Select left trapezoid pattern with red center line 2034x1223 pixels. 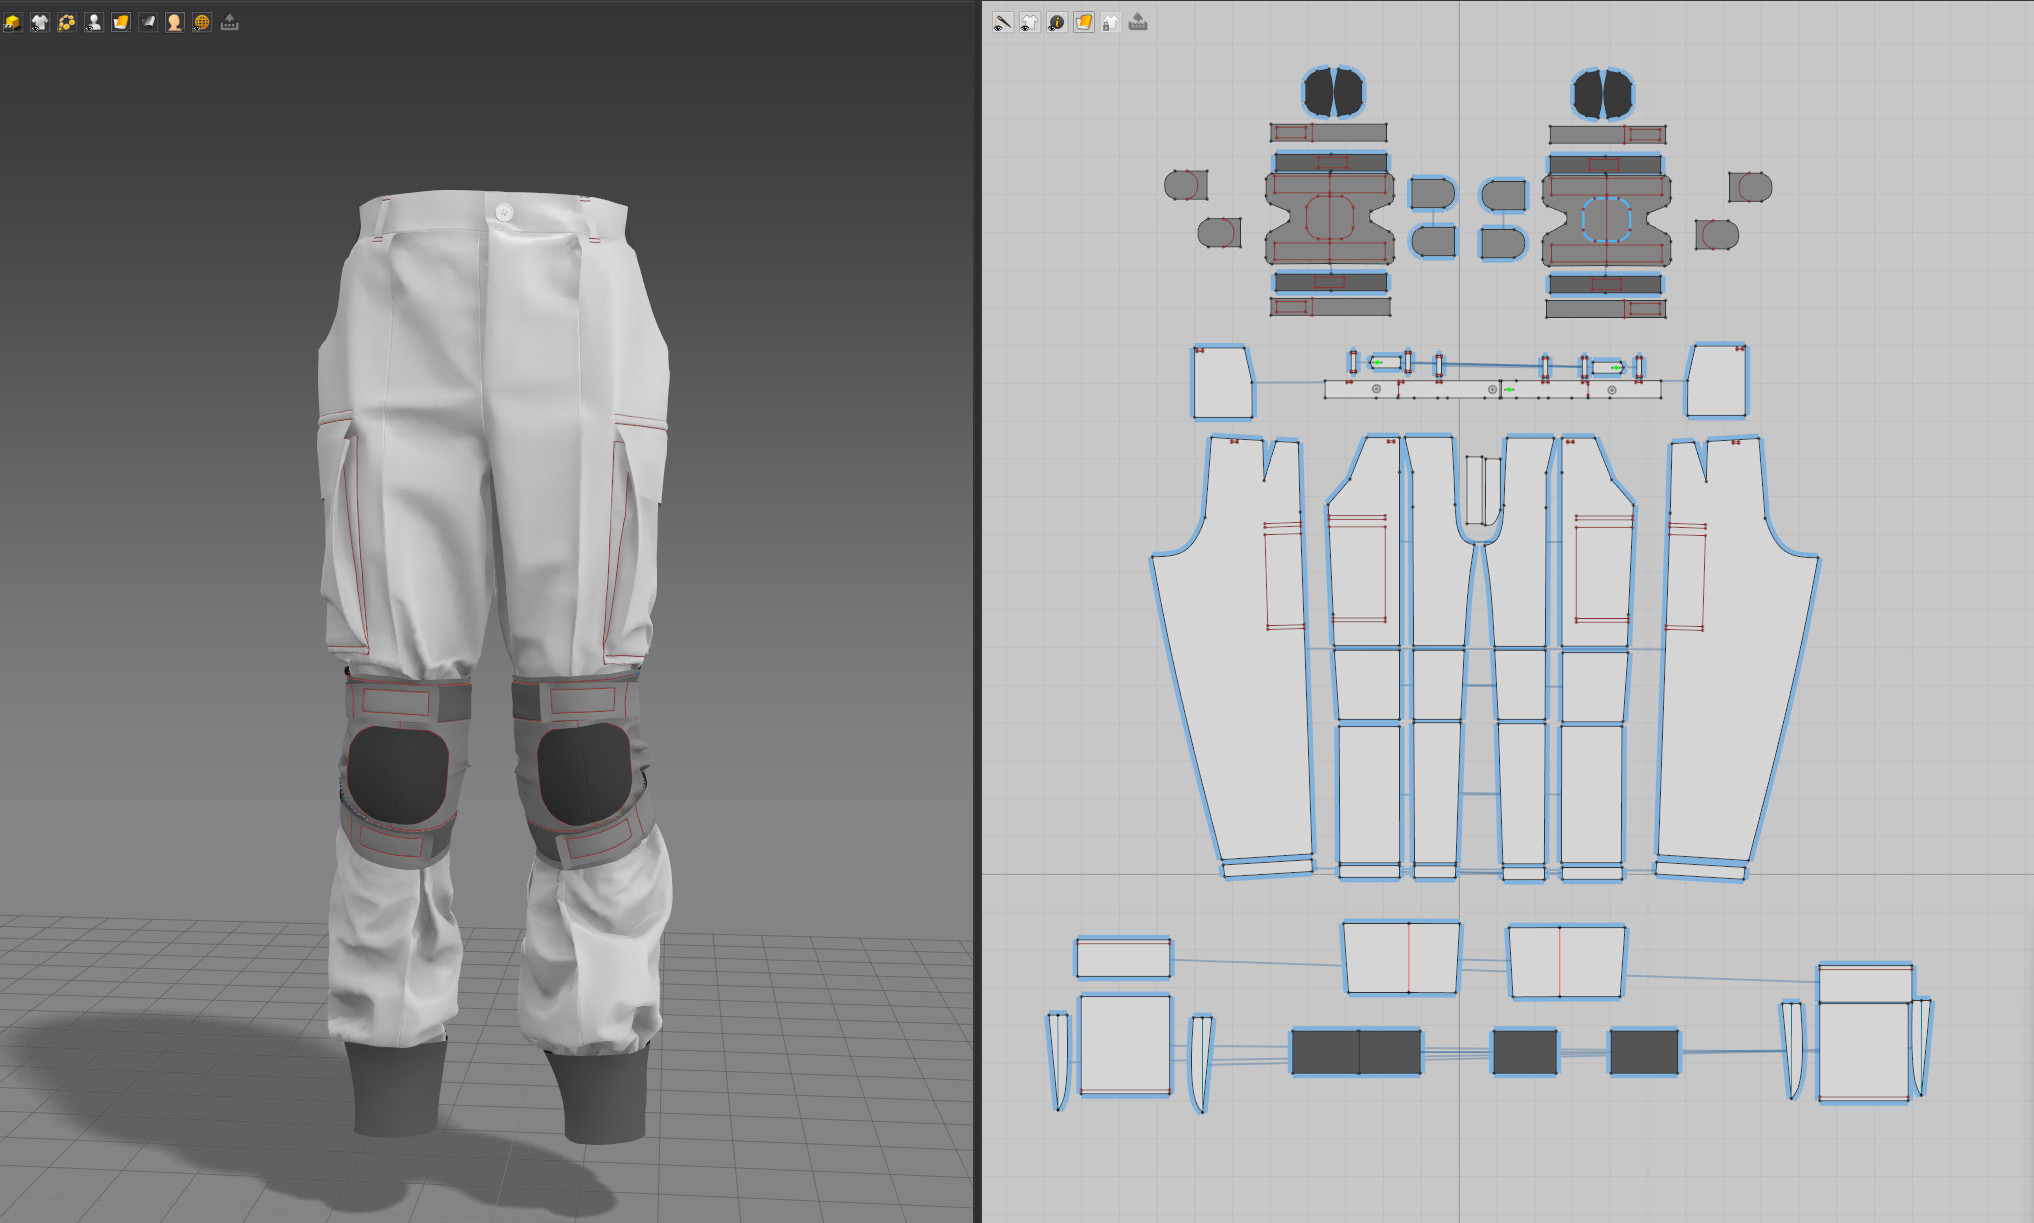point(1400,958)
